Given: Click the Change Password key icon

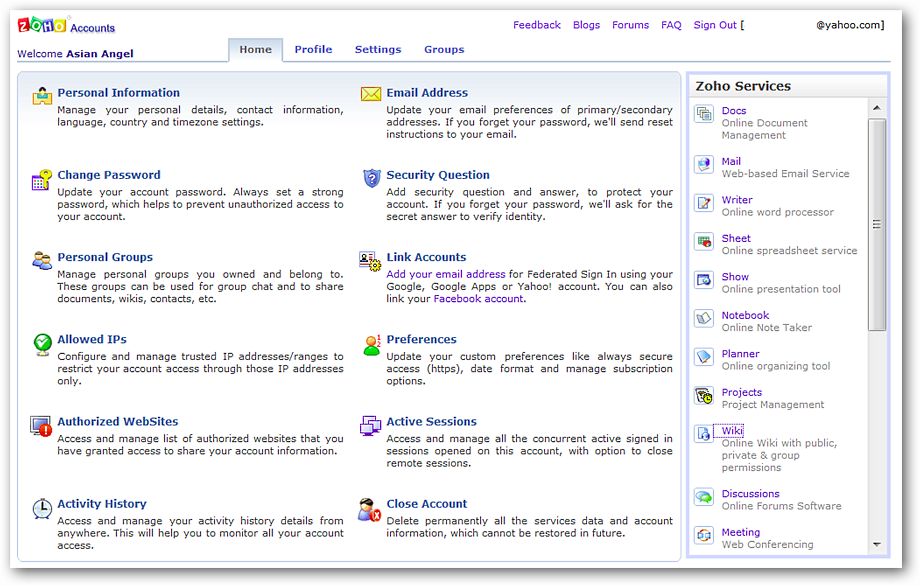Looking at the screenshot, I should coord(42,179).
